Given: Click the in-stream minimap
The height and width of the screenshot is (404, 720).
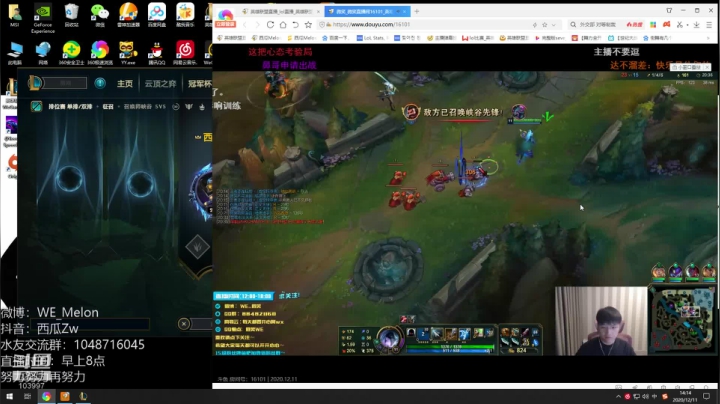Looking at the screenshot, I should click(x=681, y=320).
